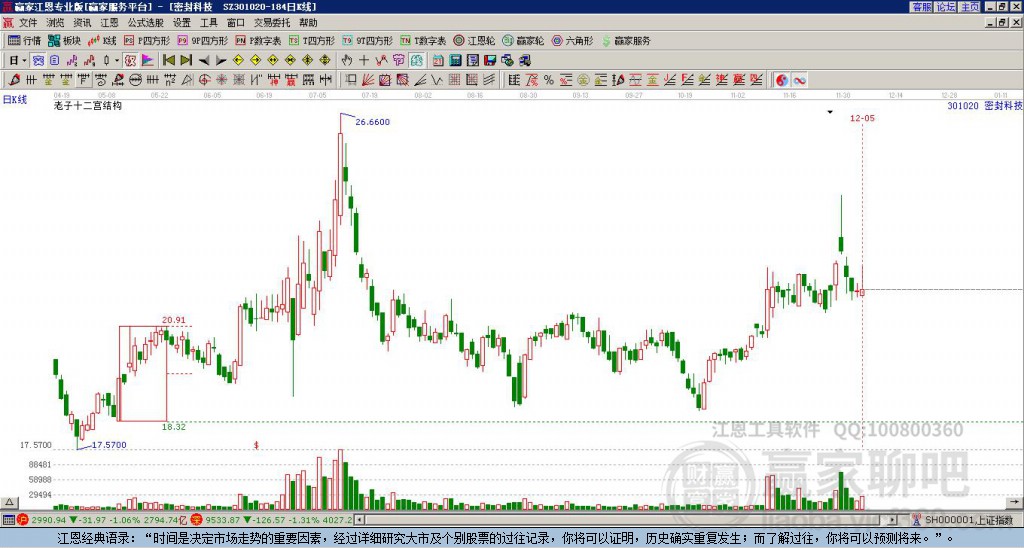Image resolution: width=1024 pixels, height=548 pixels.
Task: Click the right arrow of horizontal scrollbar
Action: click(893, 520)
